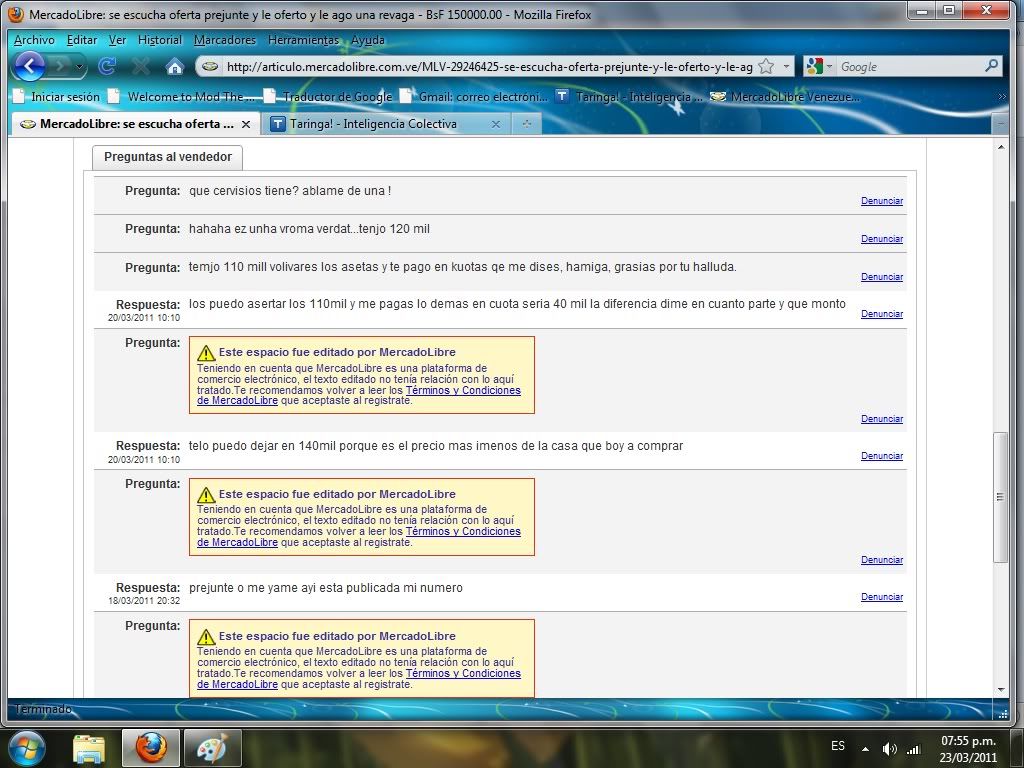Open the Herramientas menu
The height and width of the screenshot is (768, 1024).
pyautogui.click(x=304, y=40)
